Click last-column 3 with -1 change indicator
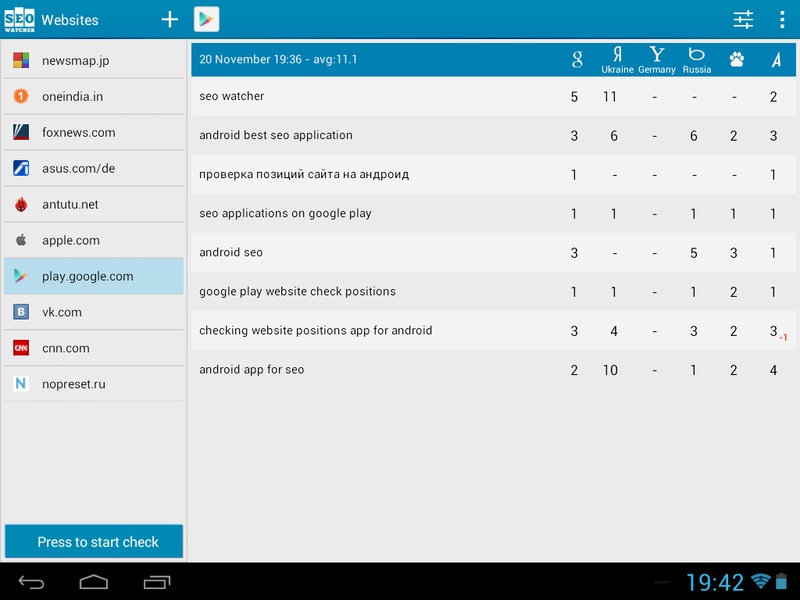The image size is (800, 600). (778, 332)
